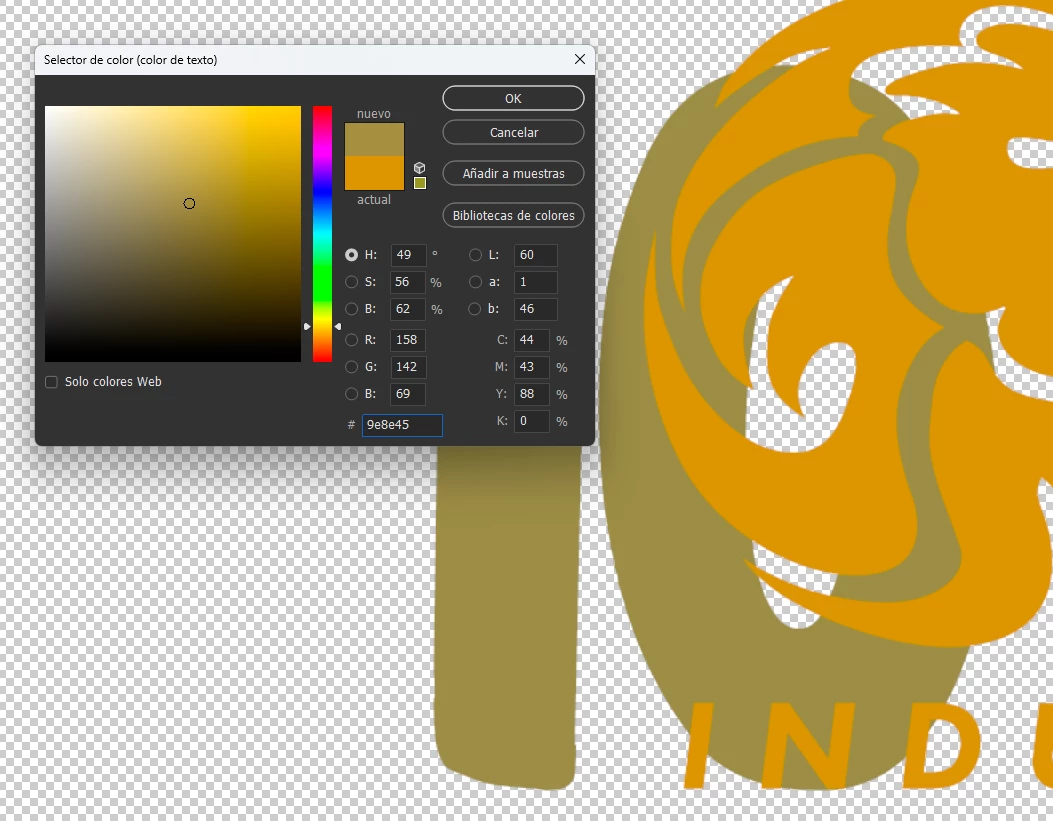This screenshot has height=821, width=1053.
Task: Select the S saturation radio button
Action: coord(351,282)
